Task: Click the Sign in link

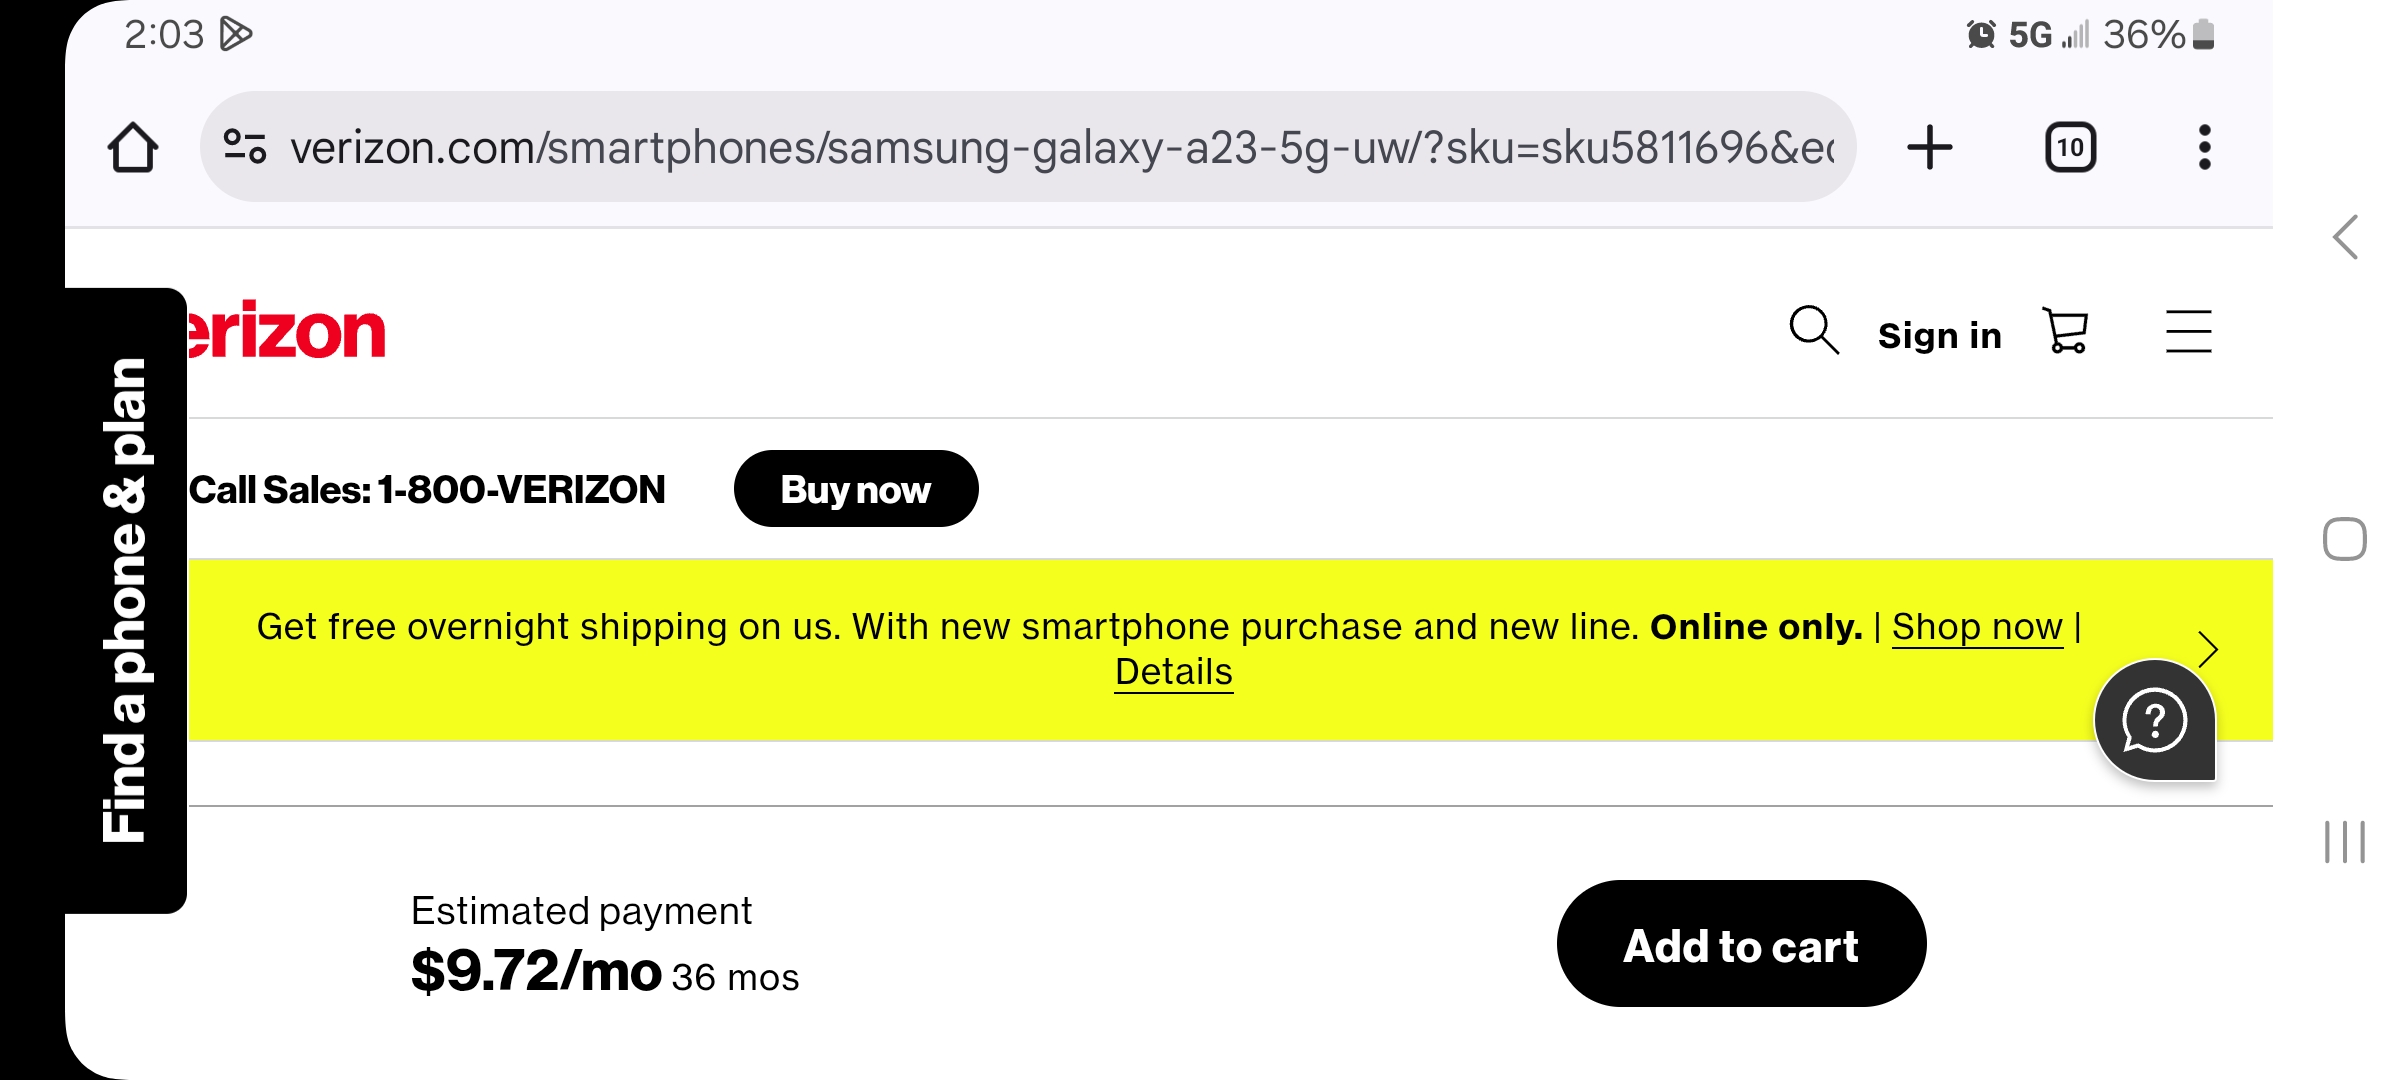Action: click(1940, 335)
